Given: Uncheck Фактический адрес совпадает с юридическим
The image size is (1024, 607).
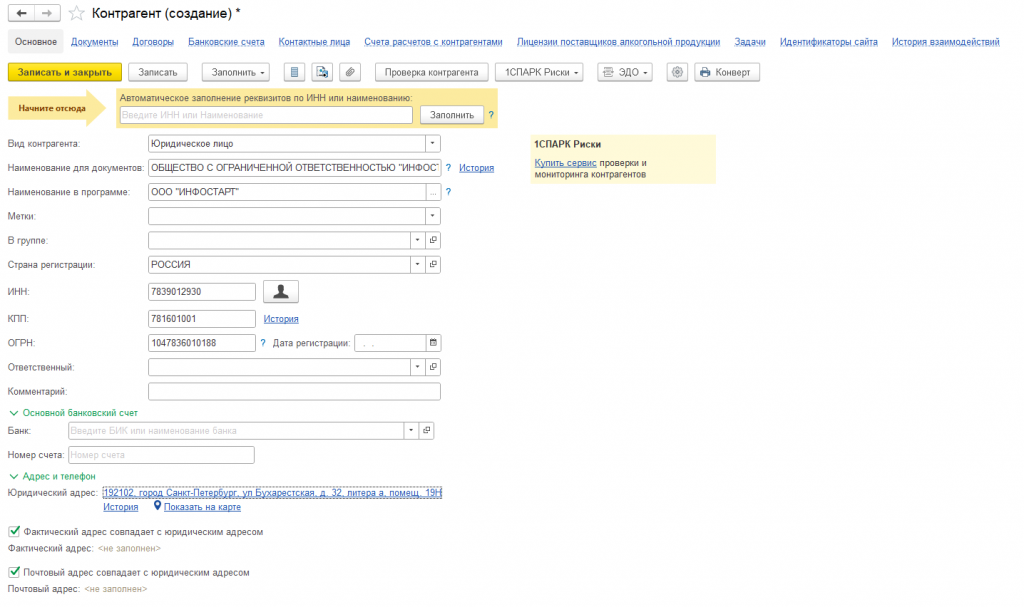Looking at the screenshot, I should click(14, 531).
